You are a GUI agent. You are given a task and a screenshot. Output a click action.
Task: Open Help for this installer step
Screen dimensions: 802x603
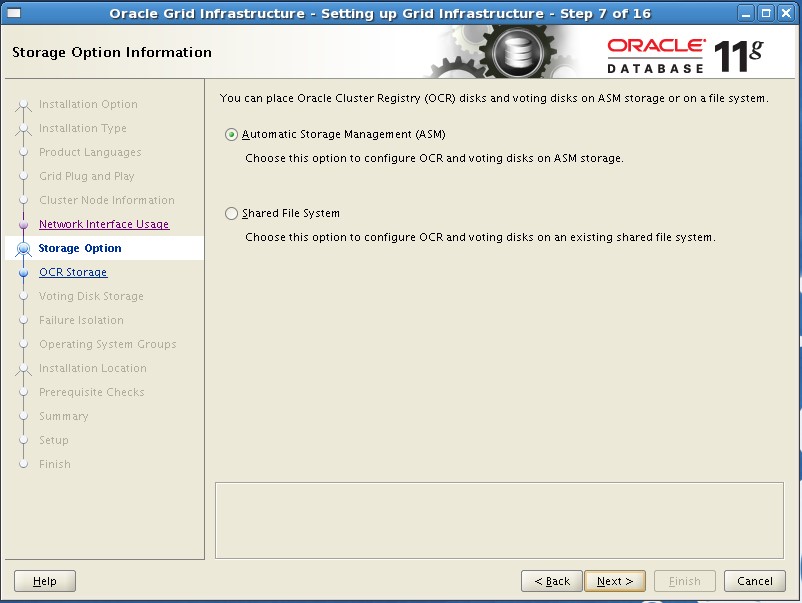tap(45, 581)
